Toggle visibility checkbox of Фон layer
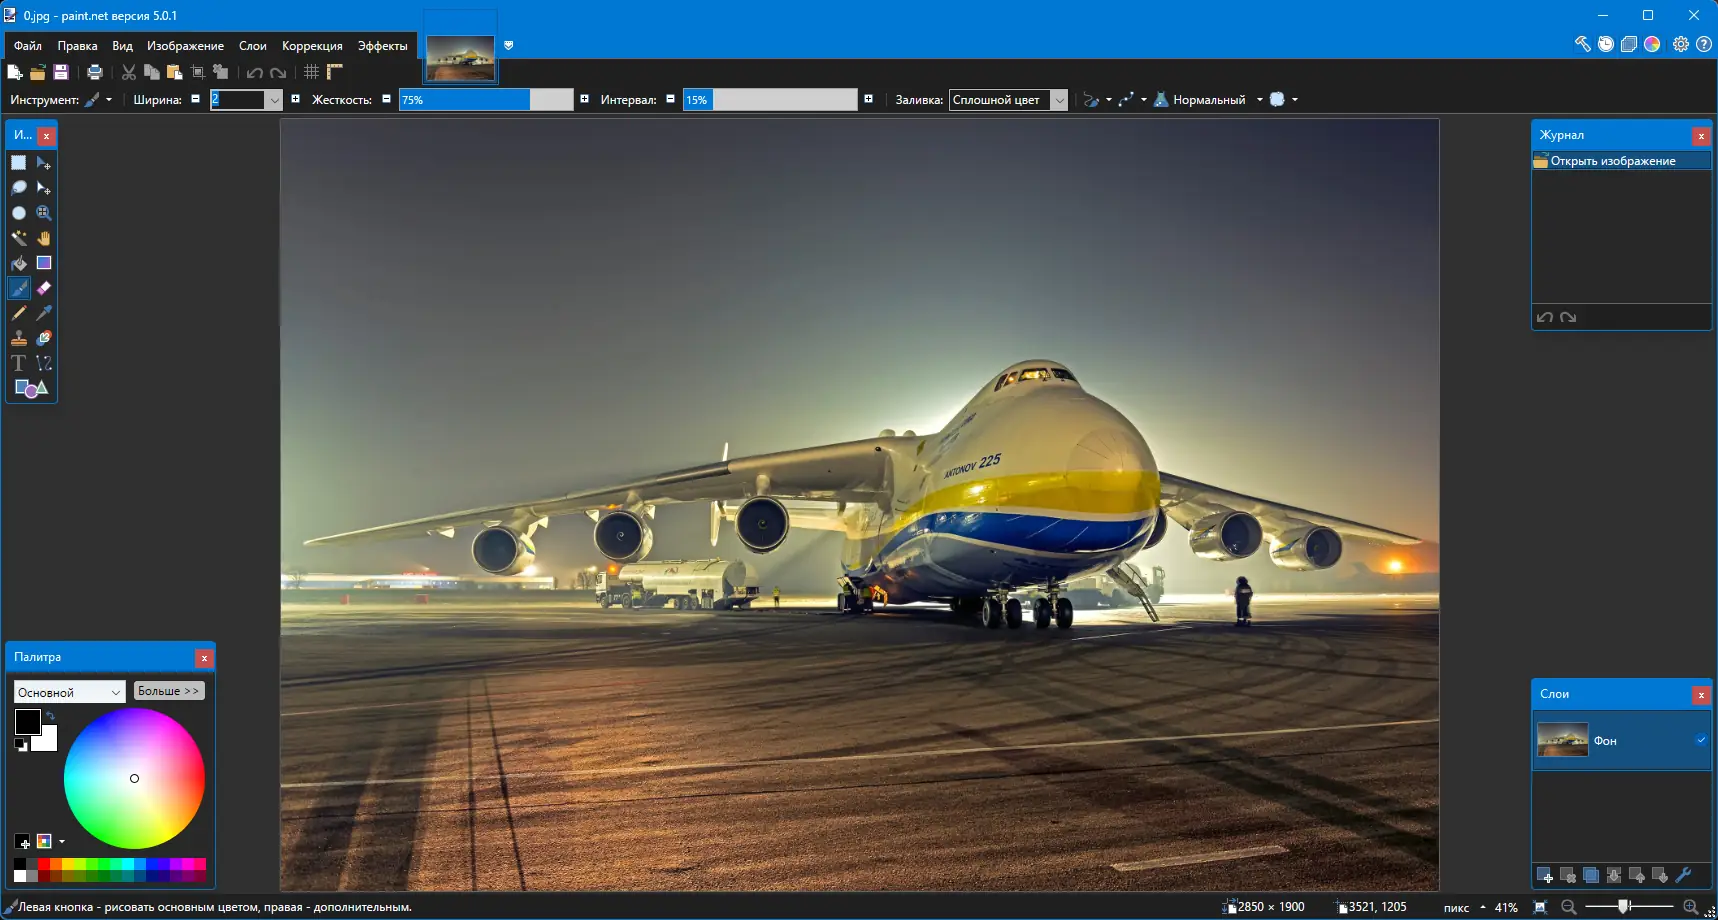The height and width of the screenshot is (920, 1718). click(x=1701, y=740)
